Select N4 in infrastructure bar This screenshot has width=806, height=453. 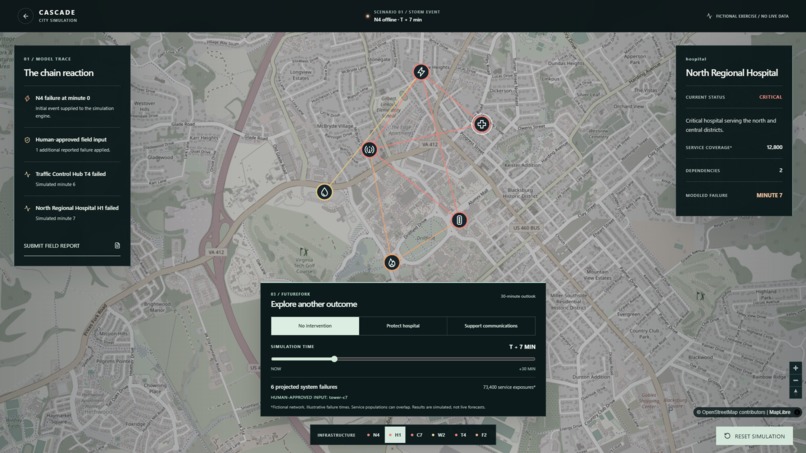tap(374, 435)
